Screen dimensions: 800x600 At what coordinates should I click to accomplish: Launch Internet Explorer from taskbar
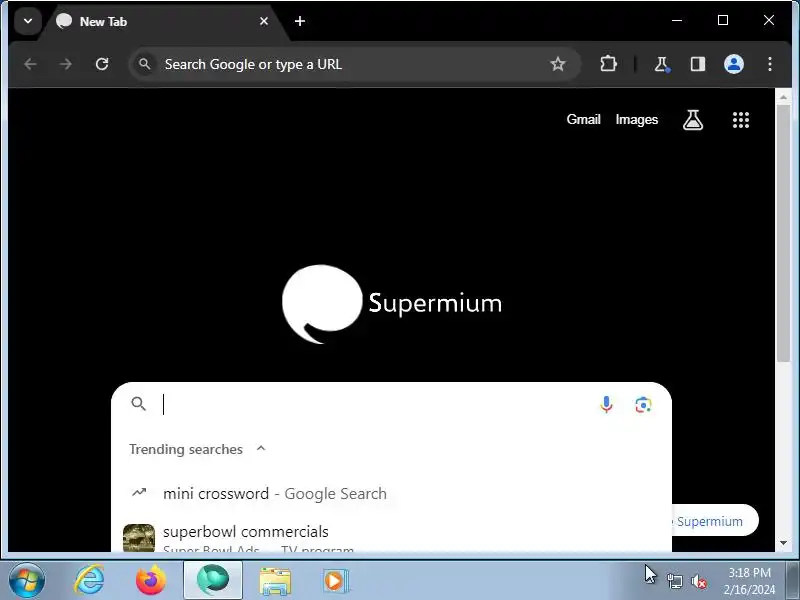coord(89,581)
